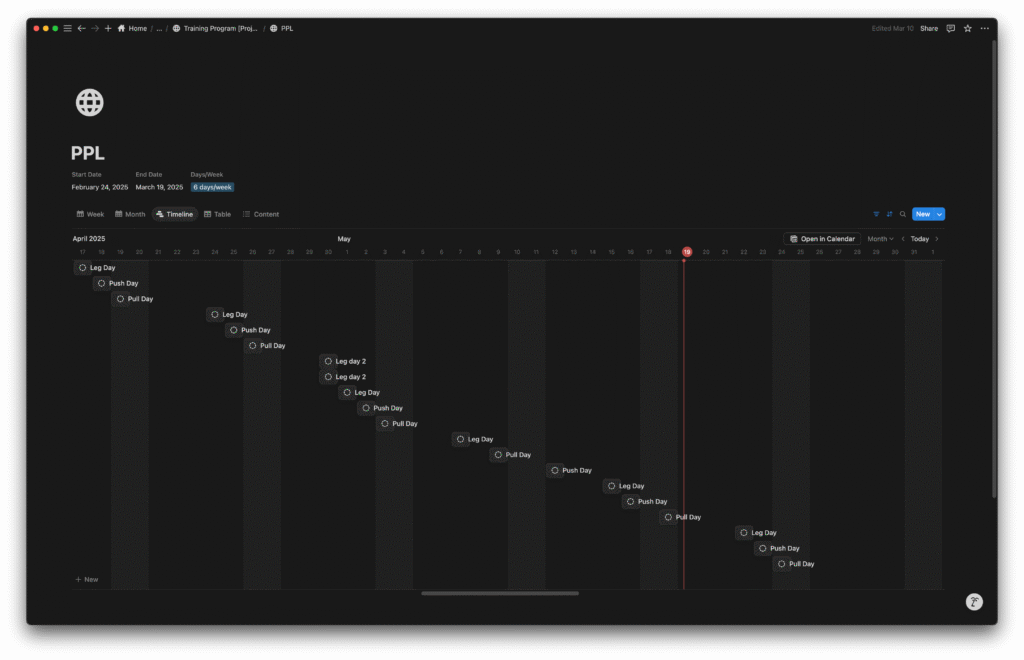1024x660 pixels.
Task: Expand the collapsed breadcrumb ellipsis
Action: point(159,28)
